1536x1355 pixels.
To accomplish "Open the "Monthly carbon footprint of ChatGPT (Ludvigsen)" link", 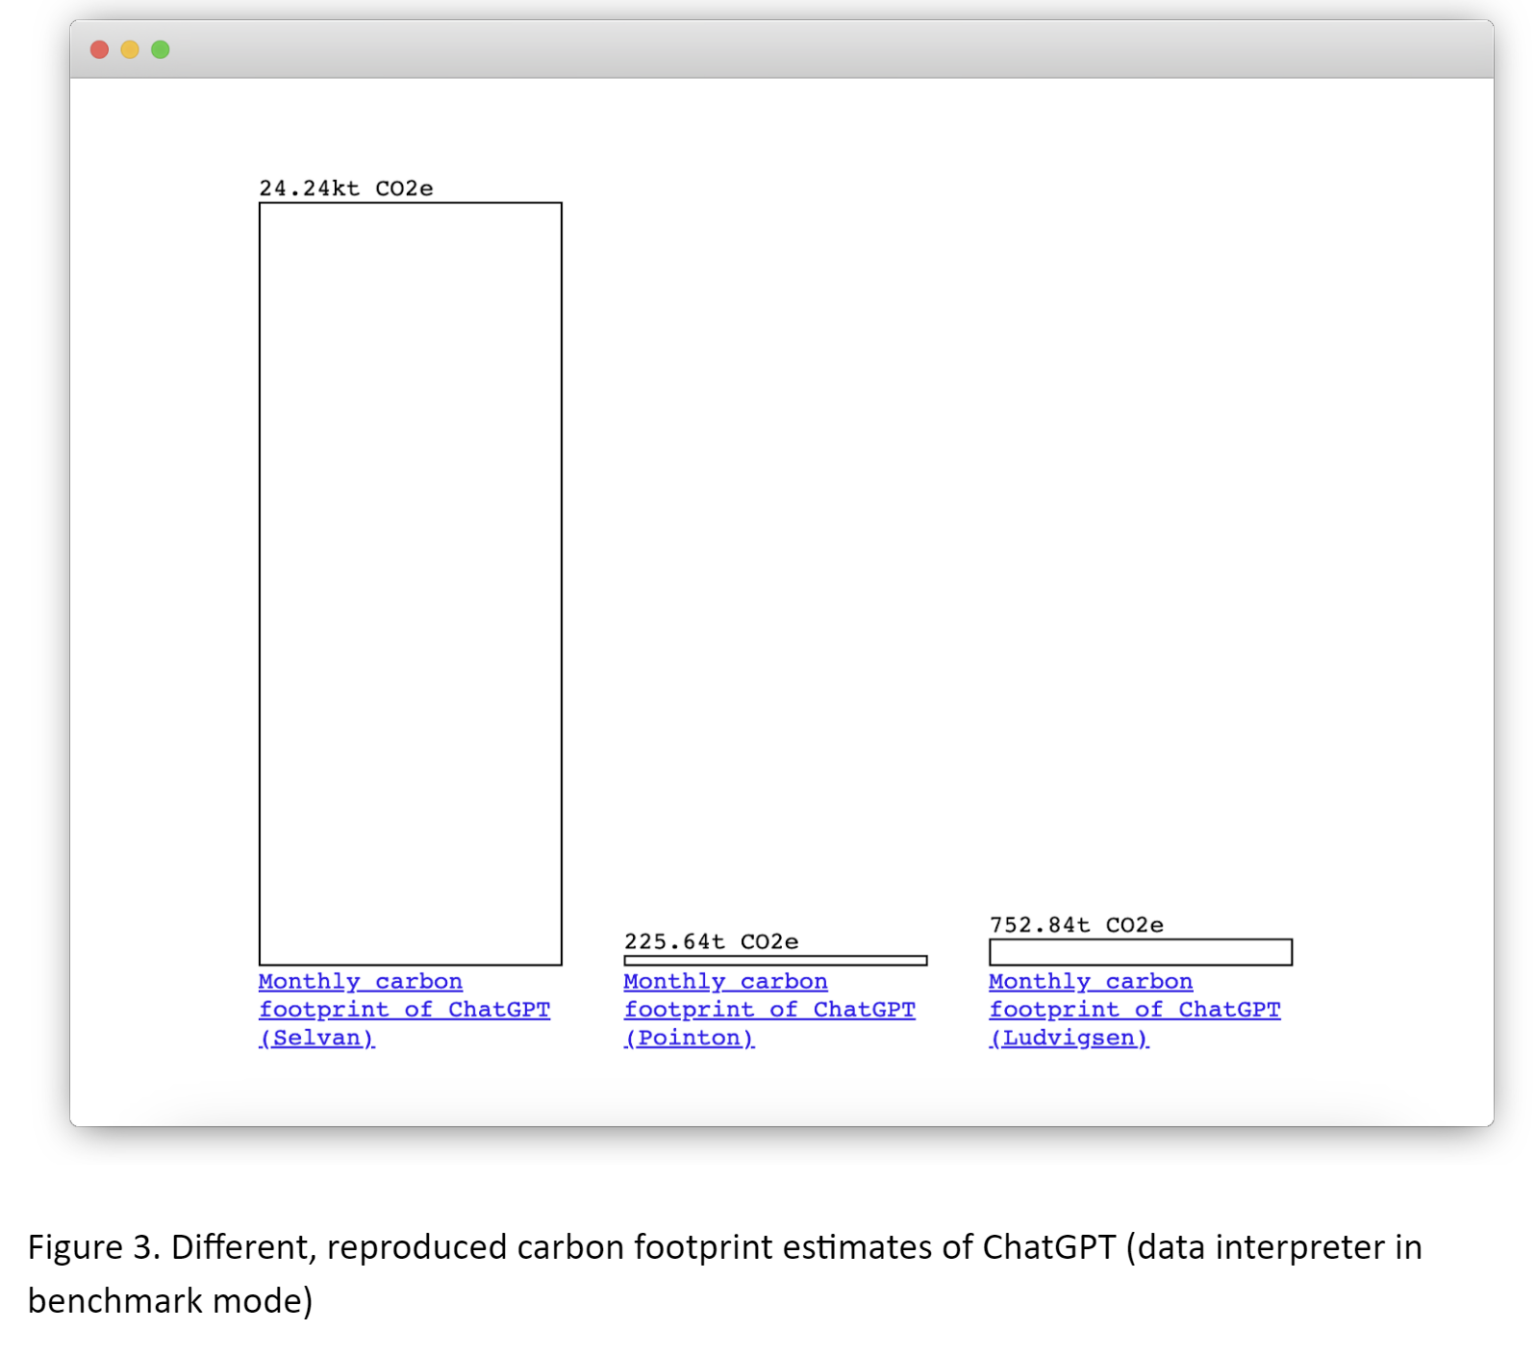I will click(1135, 1010).
